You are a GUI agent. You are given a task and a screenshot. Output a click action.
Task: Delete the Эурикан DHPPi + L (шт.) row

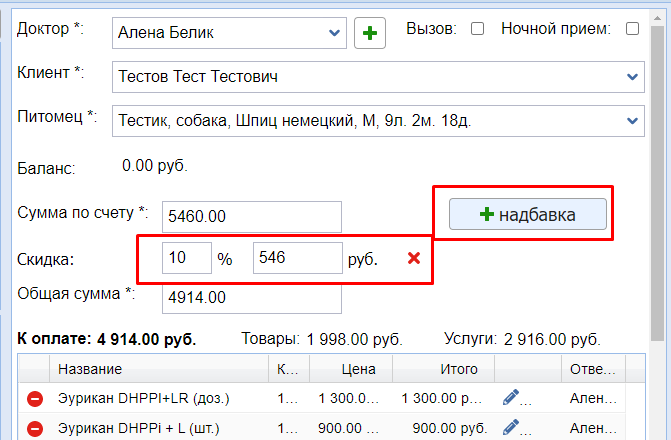pos(34,428)
